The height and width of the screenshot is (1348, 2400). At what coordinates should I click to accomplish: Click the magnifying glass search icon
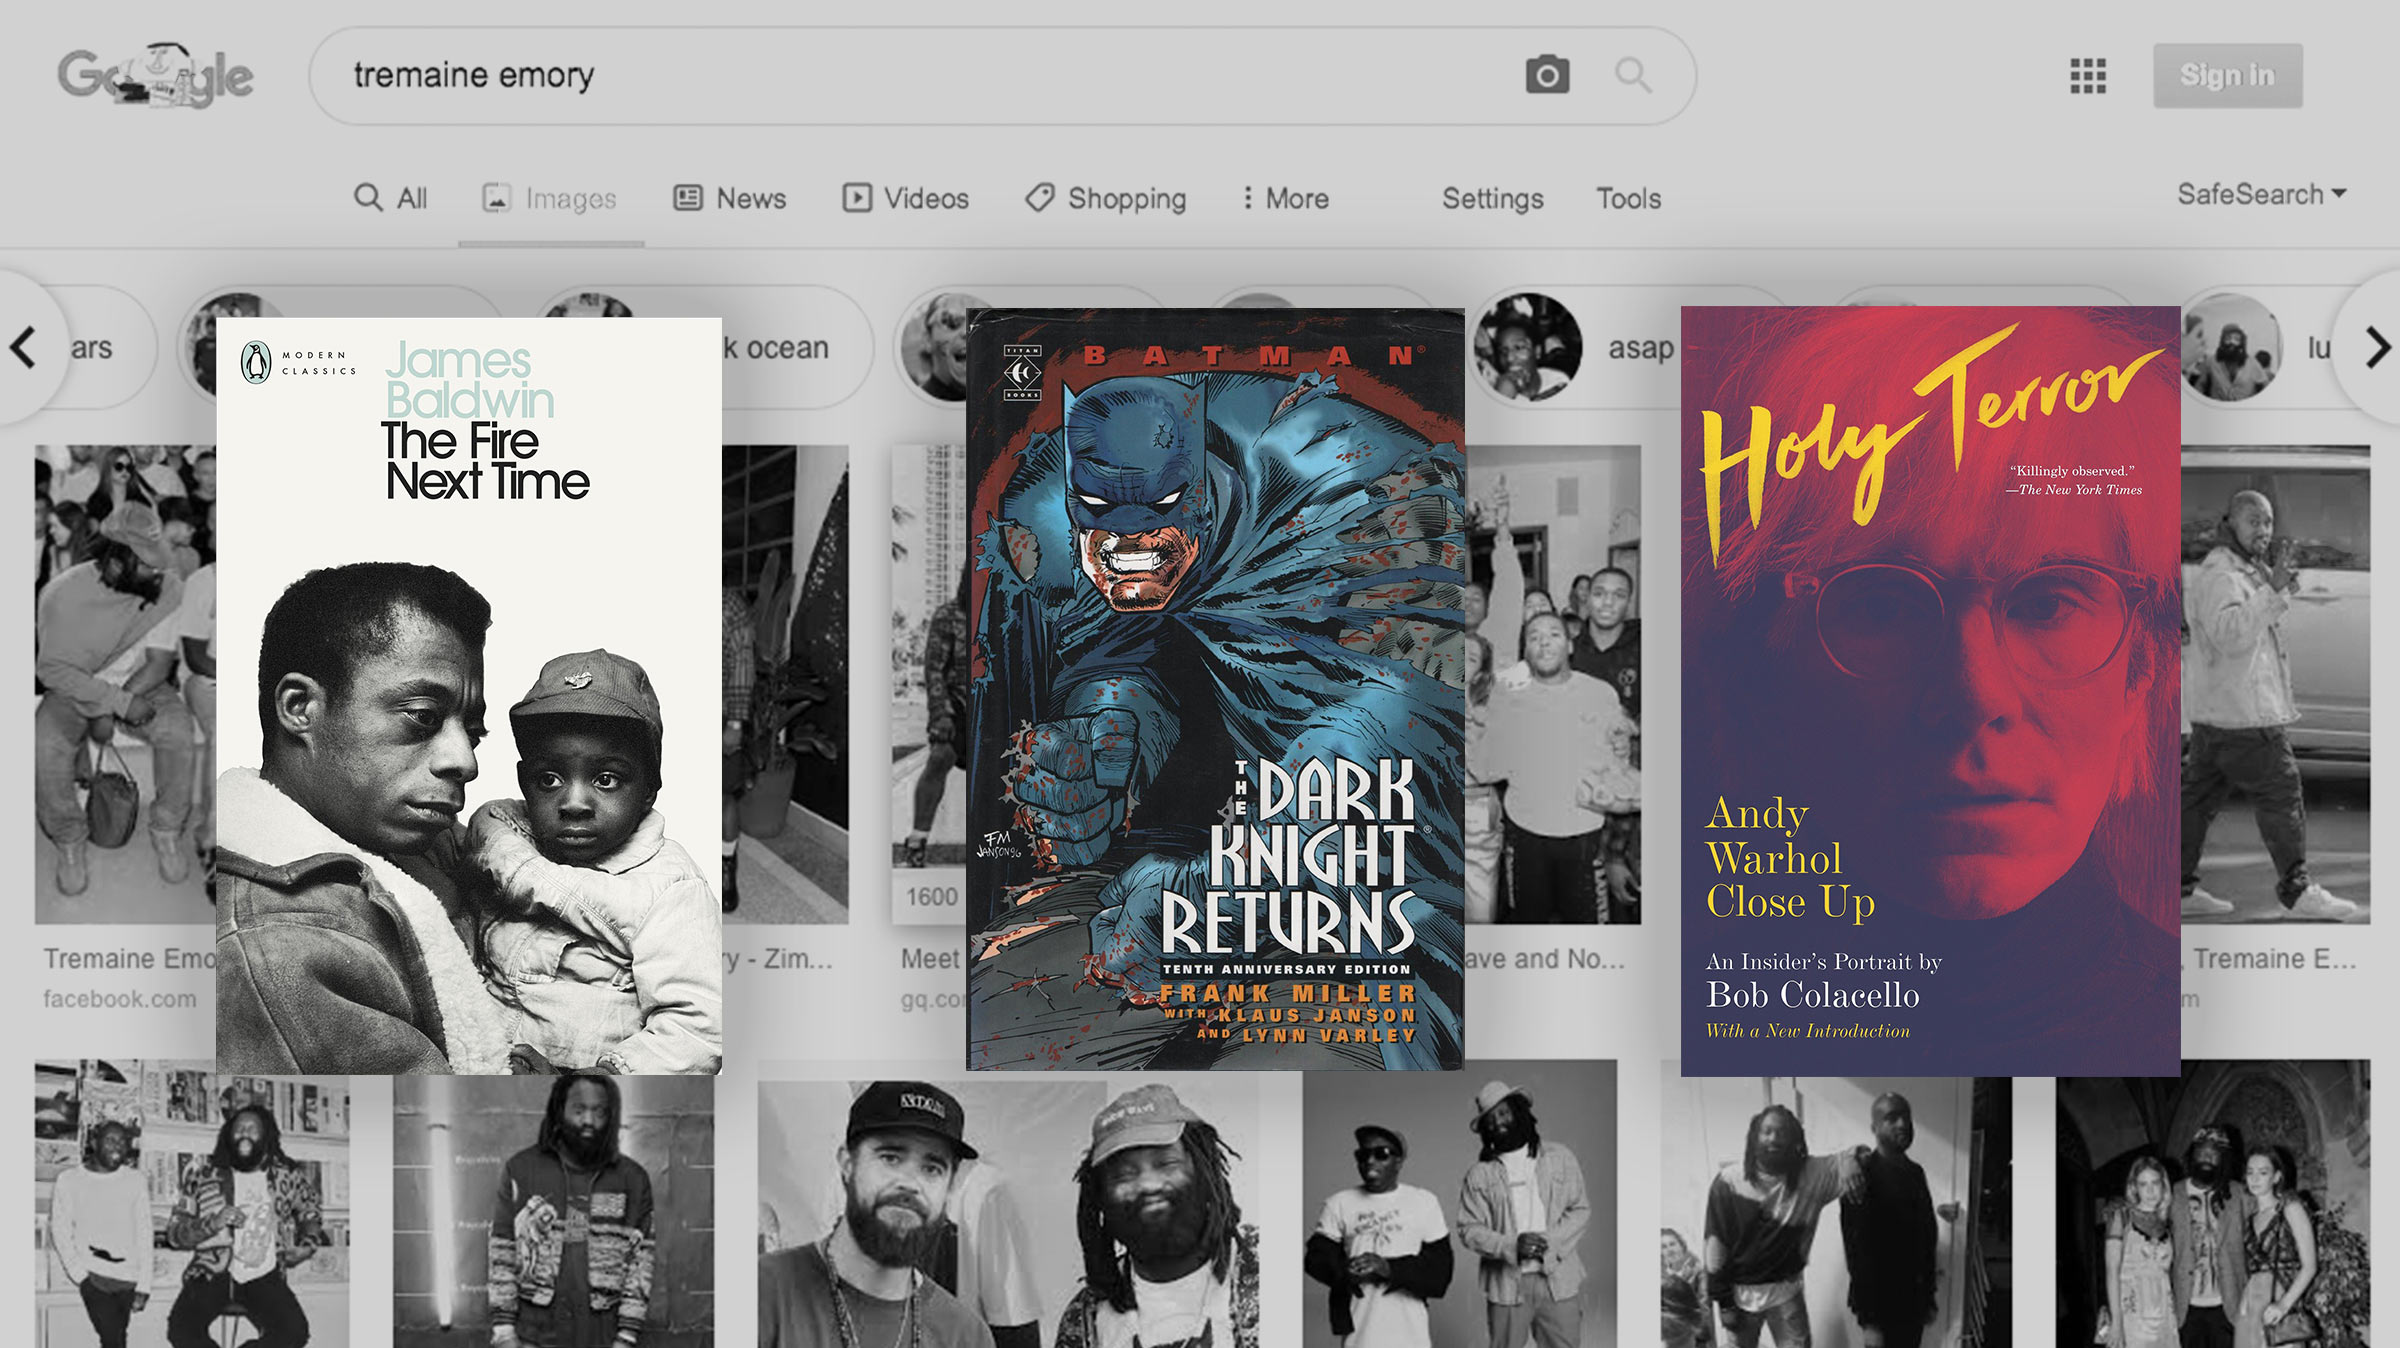[x=1632, y=75]
